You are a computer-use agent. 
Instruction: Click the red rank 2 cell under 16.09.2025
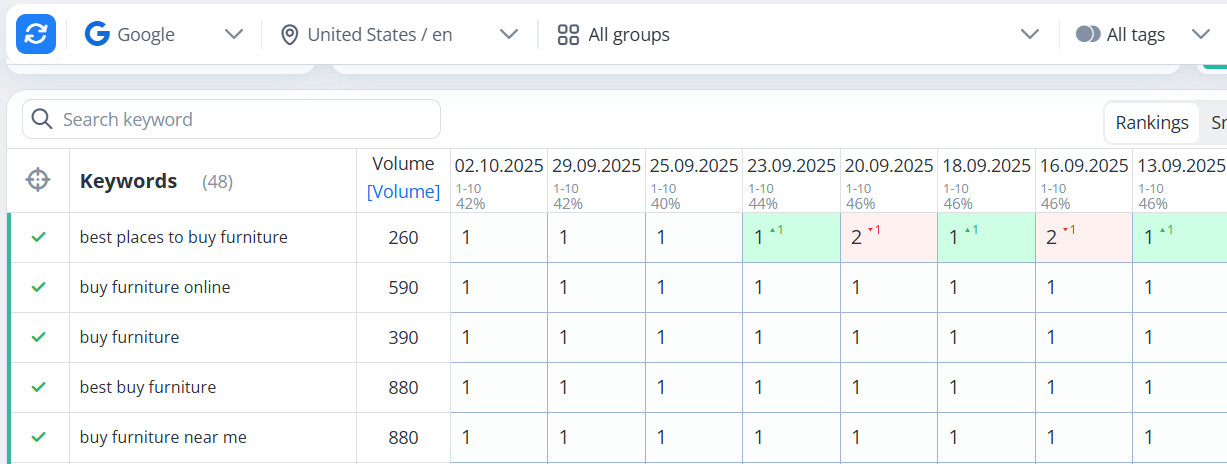click(1084, 237)
